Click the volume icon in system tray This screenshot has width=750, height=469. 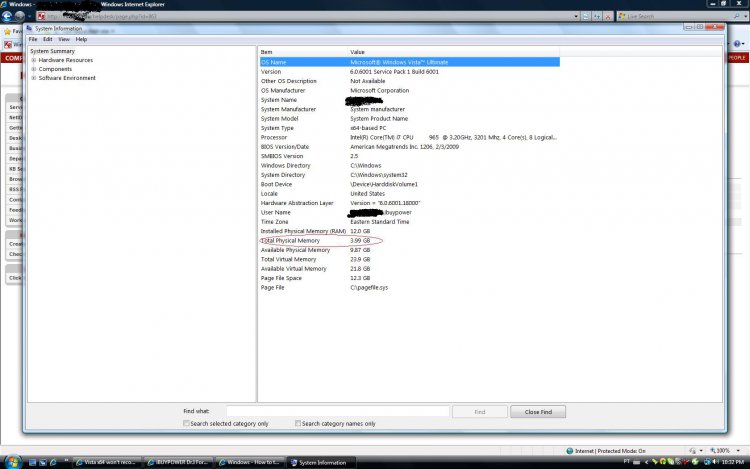[716, 462]
